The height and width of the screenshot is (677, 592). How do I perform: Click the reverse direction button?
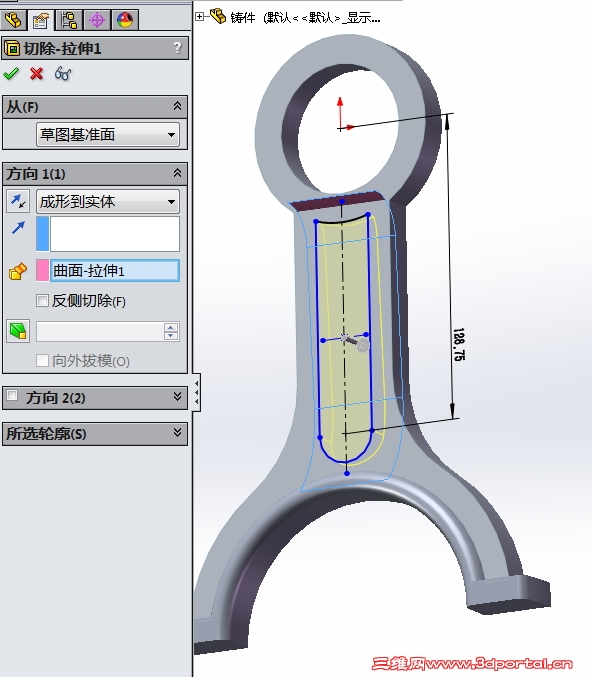pos(18,201)
